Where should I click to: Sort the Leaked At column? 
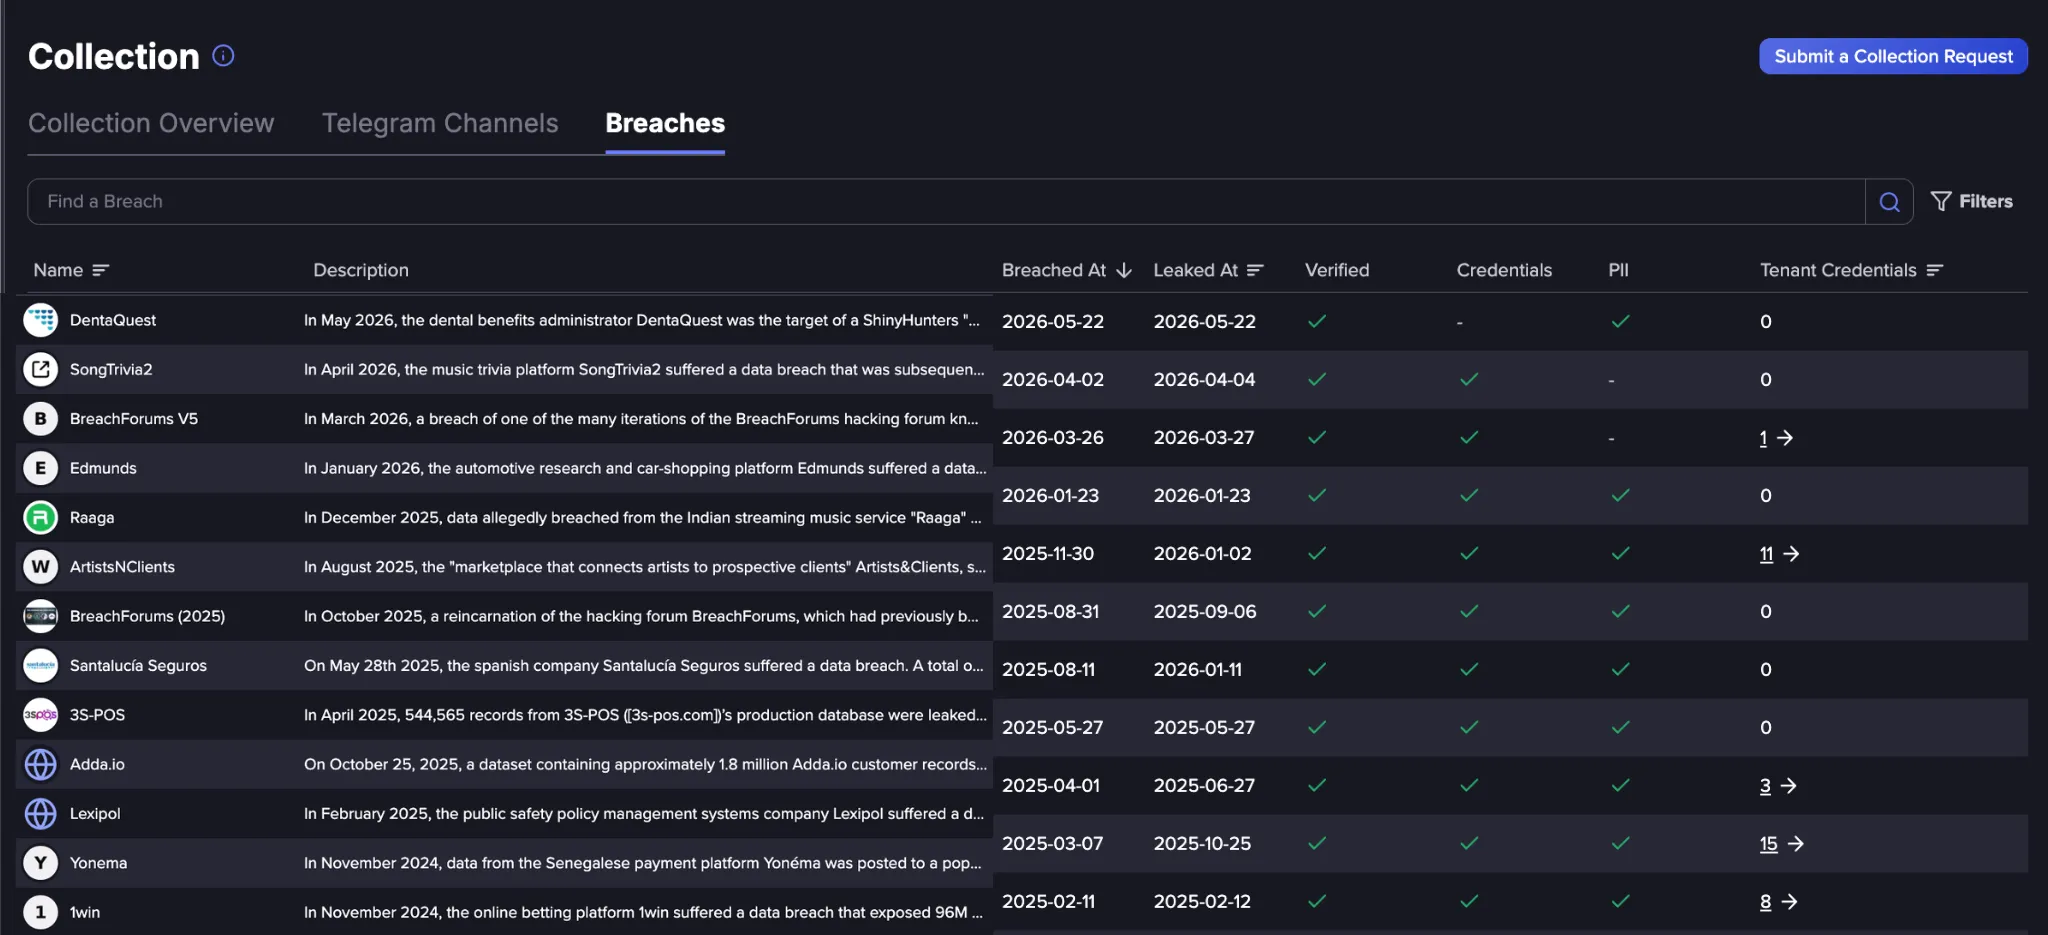click(x=1255, y=270)
